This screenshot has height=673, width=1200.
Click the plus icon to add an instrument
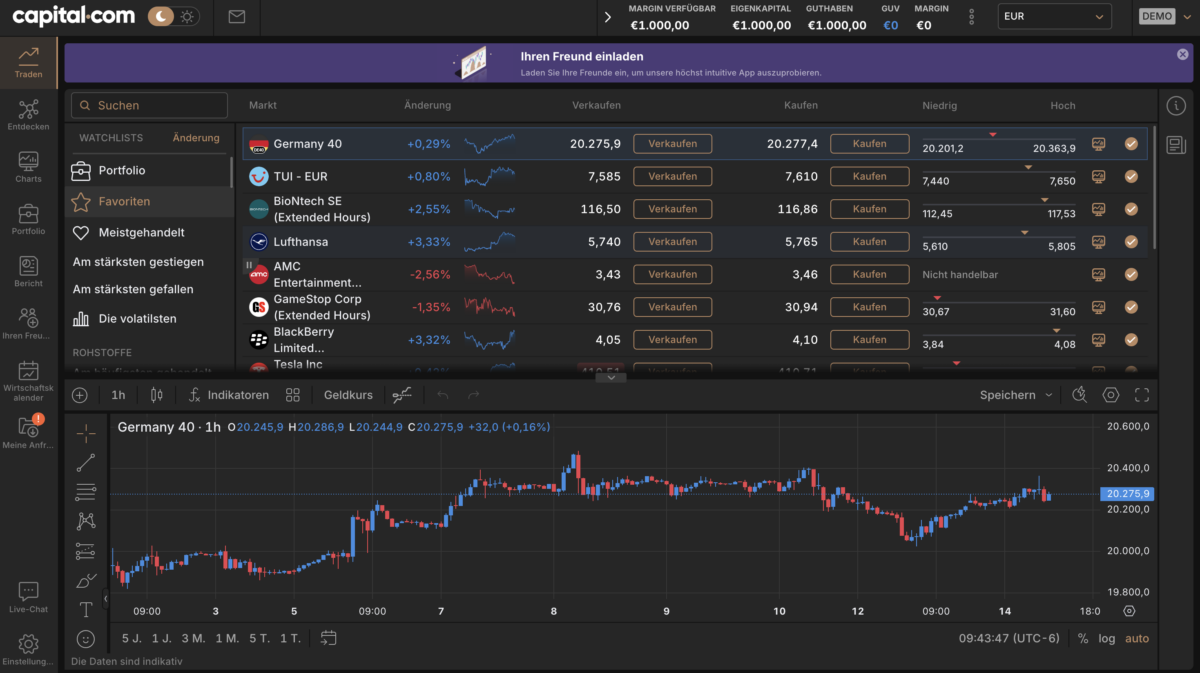coord(79,394)
